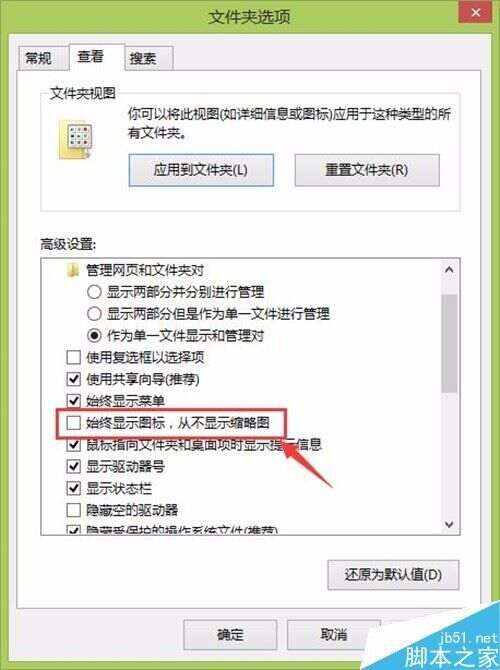This screenshot has height=670, width=500.
Task: Enable 始终显示图标，从不显示缩略图 checkbox
Action: (x=74, y=423)
